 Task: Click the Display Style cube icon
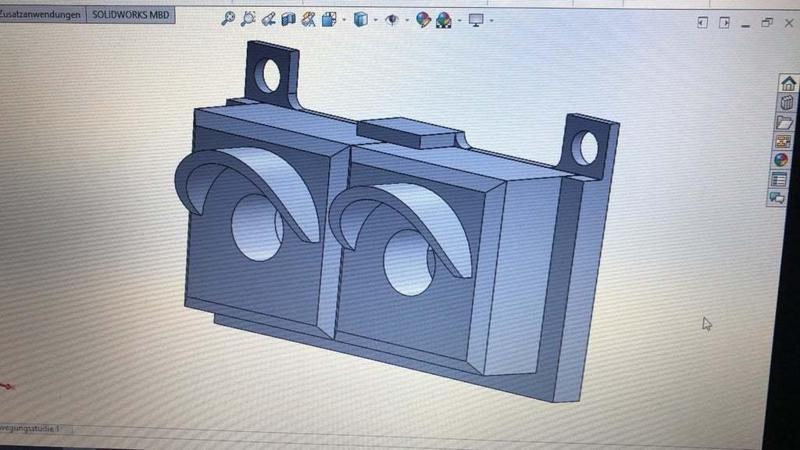pos(361,19)
